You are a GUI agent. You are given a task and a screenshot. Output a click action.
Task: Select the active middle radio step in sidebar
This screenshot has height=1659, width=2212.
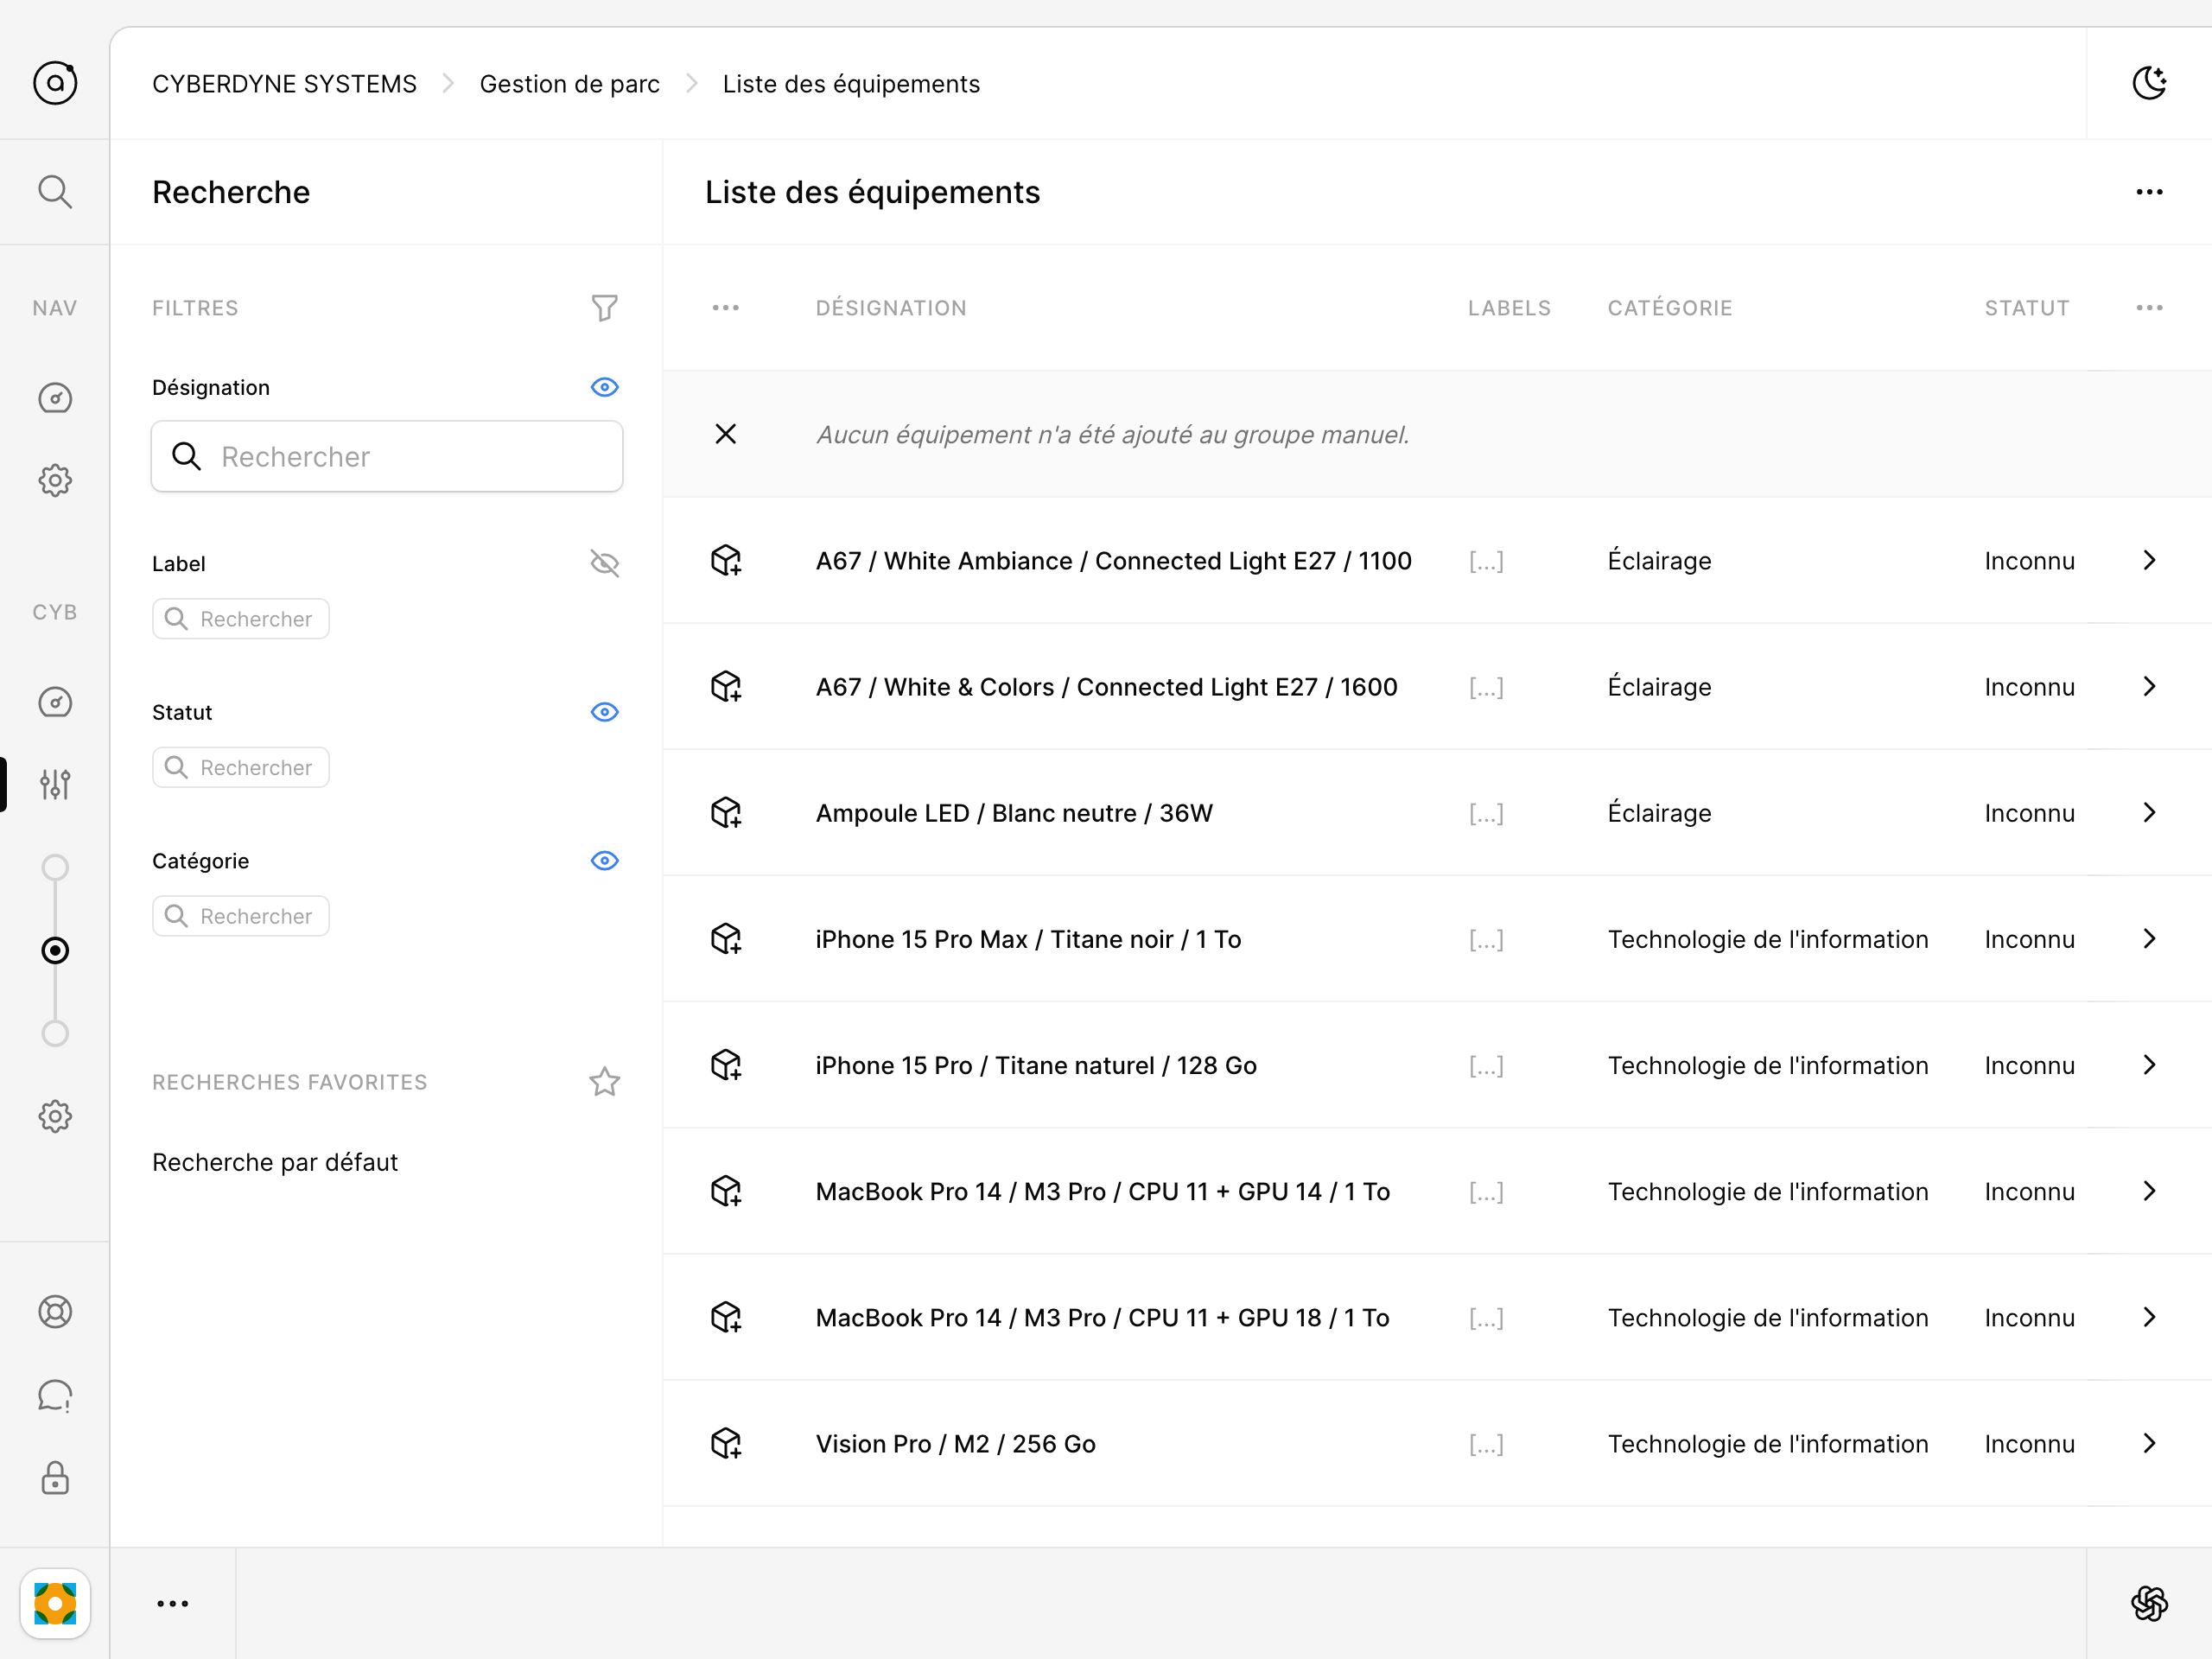55,950
